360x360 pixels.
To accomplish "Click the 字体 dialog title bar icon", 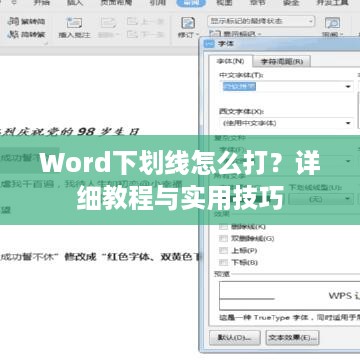I will (209, 44).
